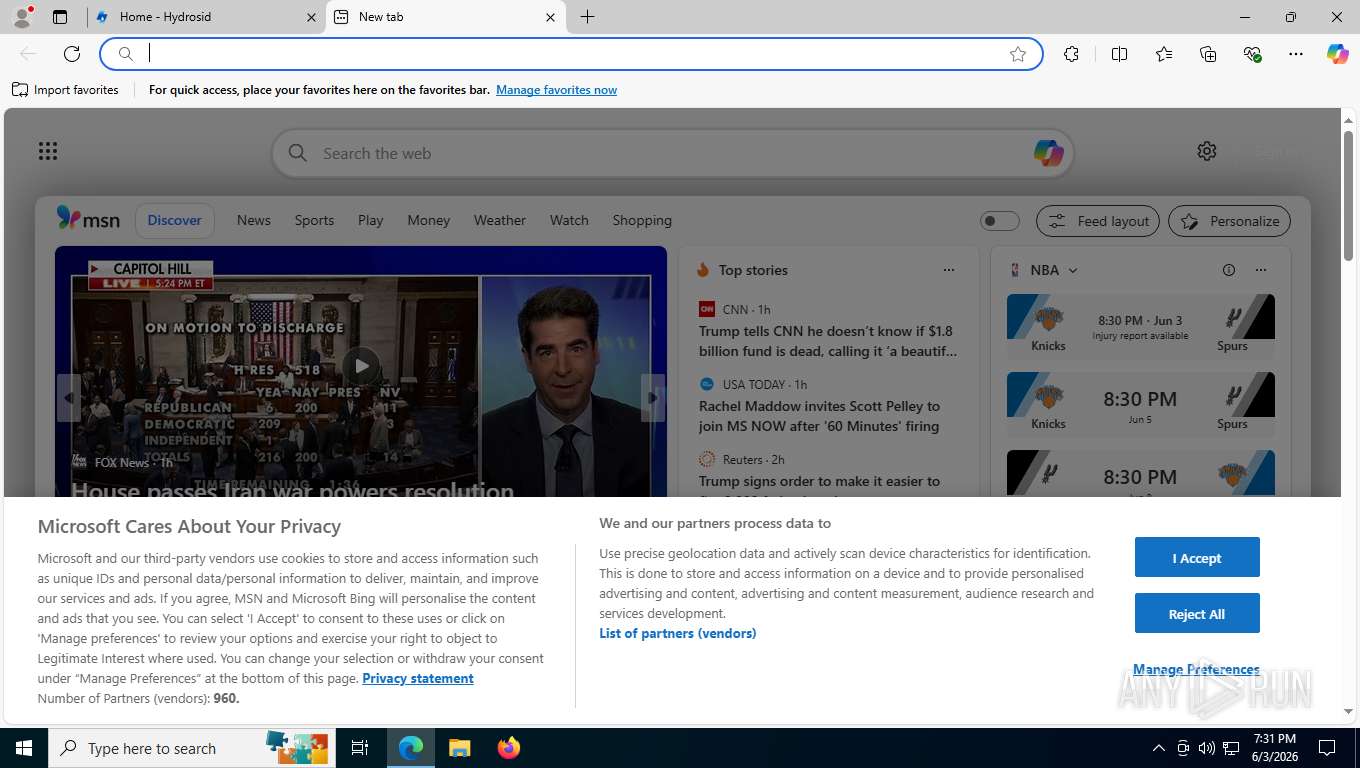
Task: Open List of partners (vendors) link
Action: [678, 633]
